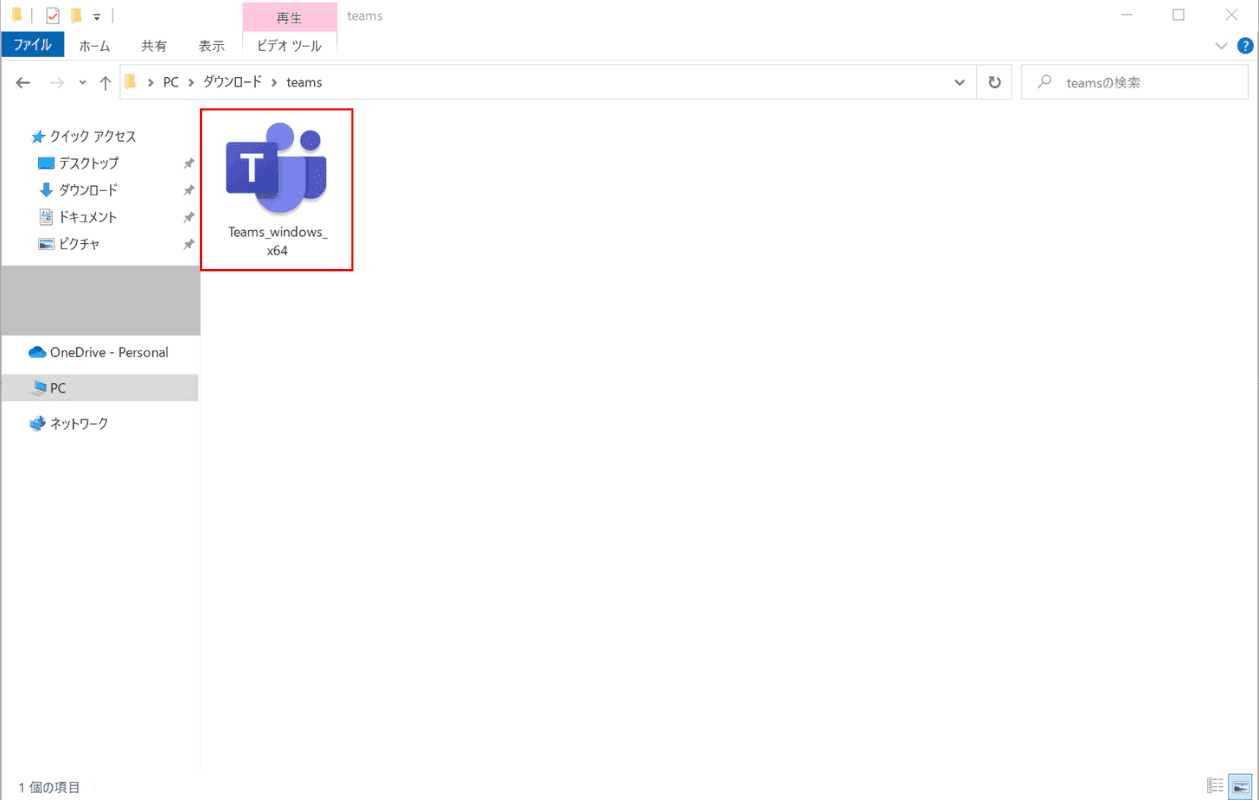Select PC in the navigation pane
1259x800 pixels.
tap(100, 388)
